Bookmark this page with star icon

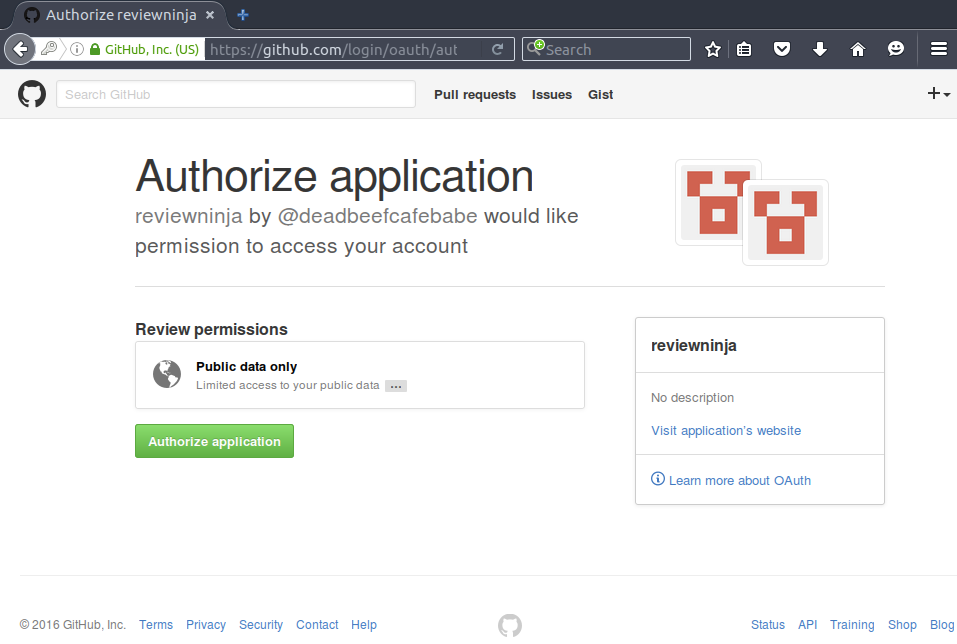[712, 49]
